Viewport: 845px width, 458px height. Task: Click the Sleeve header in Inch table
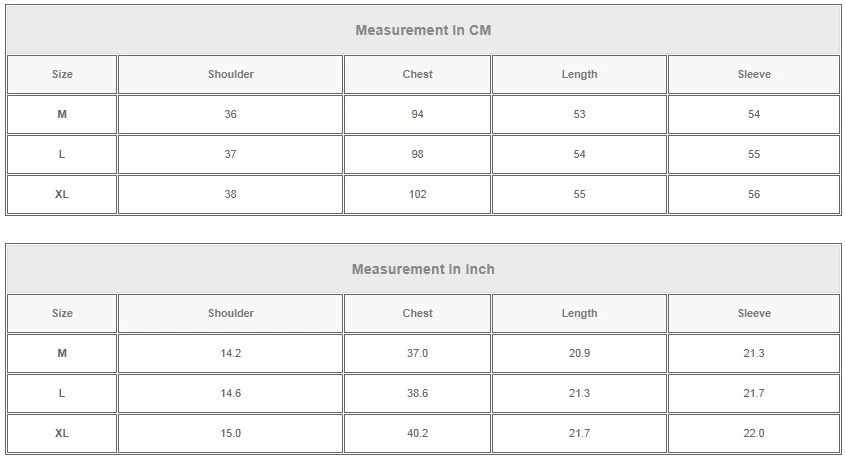click(x=754, y=314)
